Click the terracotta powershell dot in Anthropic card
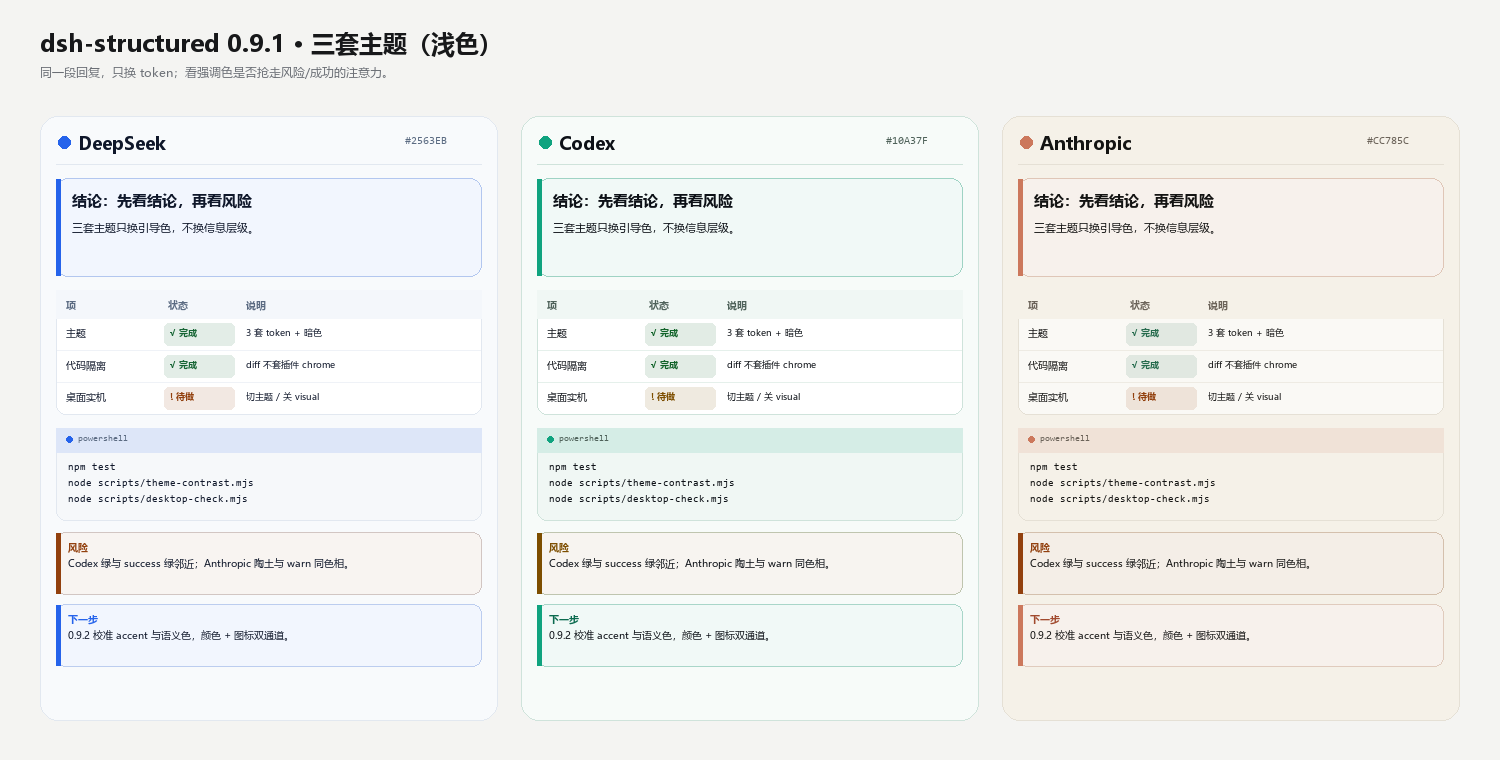Screen dimensions: 1500x760 tap(1031, 439)
